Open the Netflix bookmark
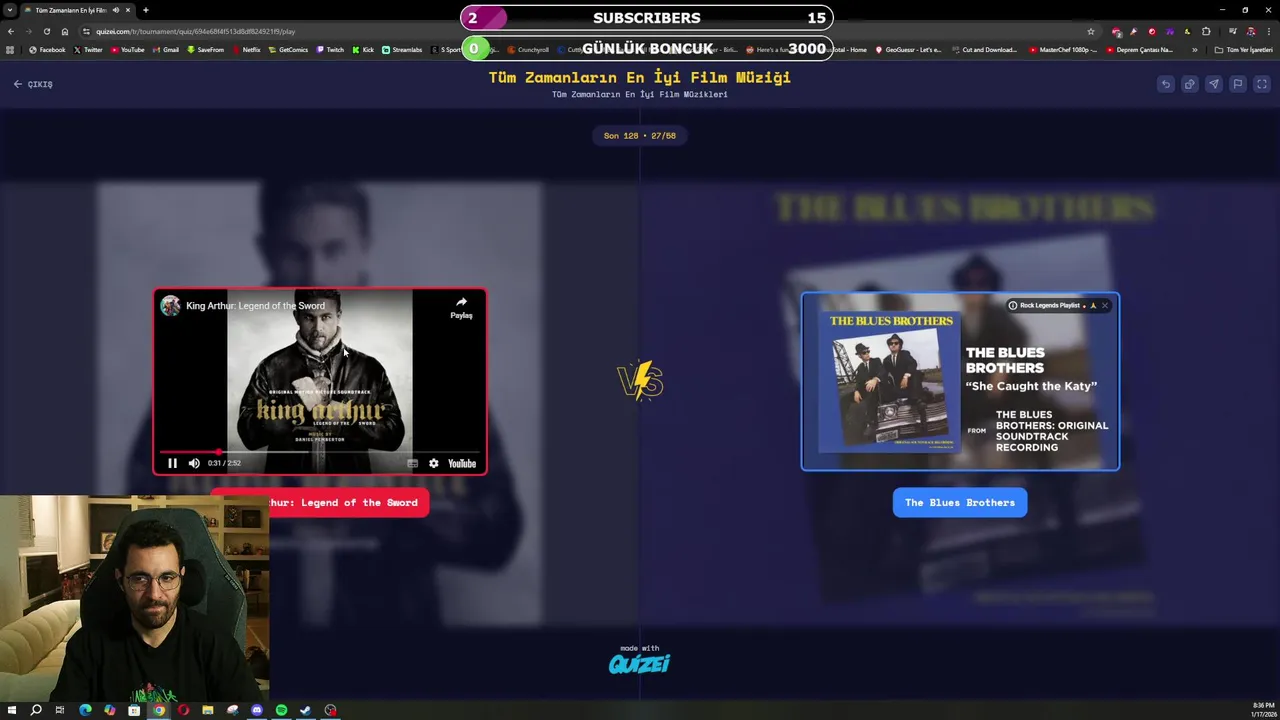The width and height of the screenshot is (1280, 720). click(246, 49)
